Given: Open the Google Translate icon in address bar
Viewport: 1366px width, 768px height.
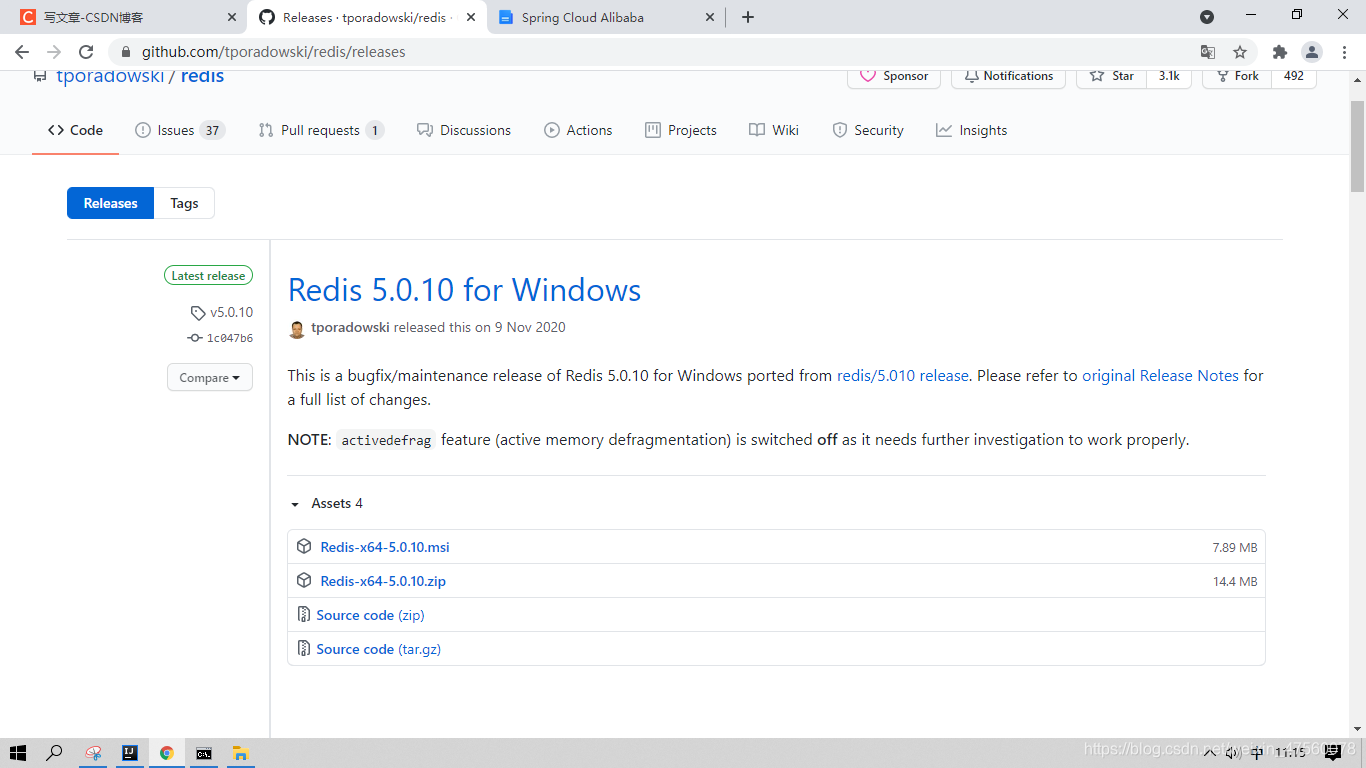Looking at the screenshot, I should tap(1208, 52).
